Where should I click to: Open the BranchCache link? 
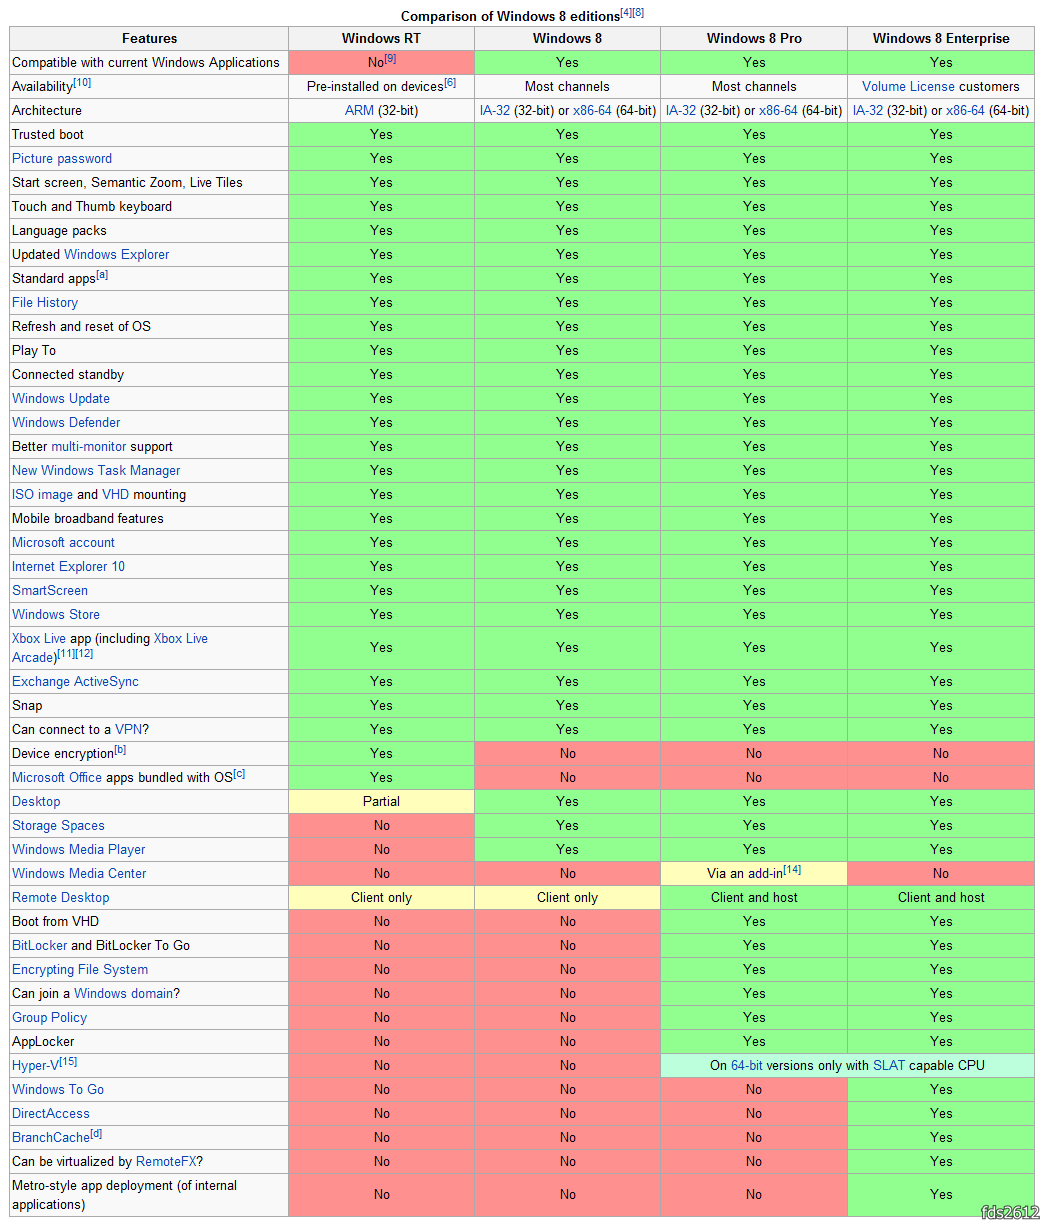(x=51, y=1137)
